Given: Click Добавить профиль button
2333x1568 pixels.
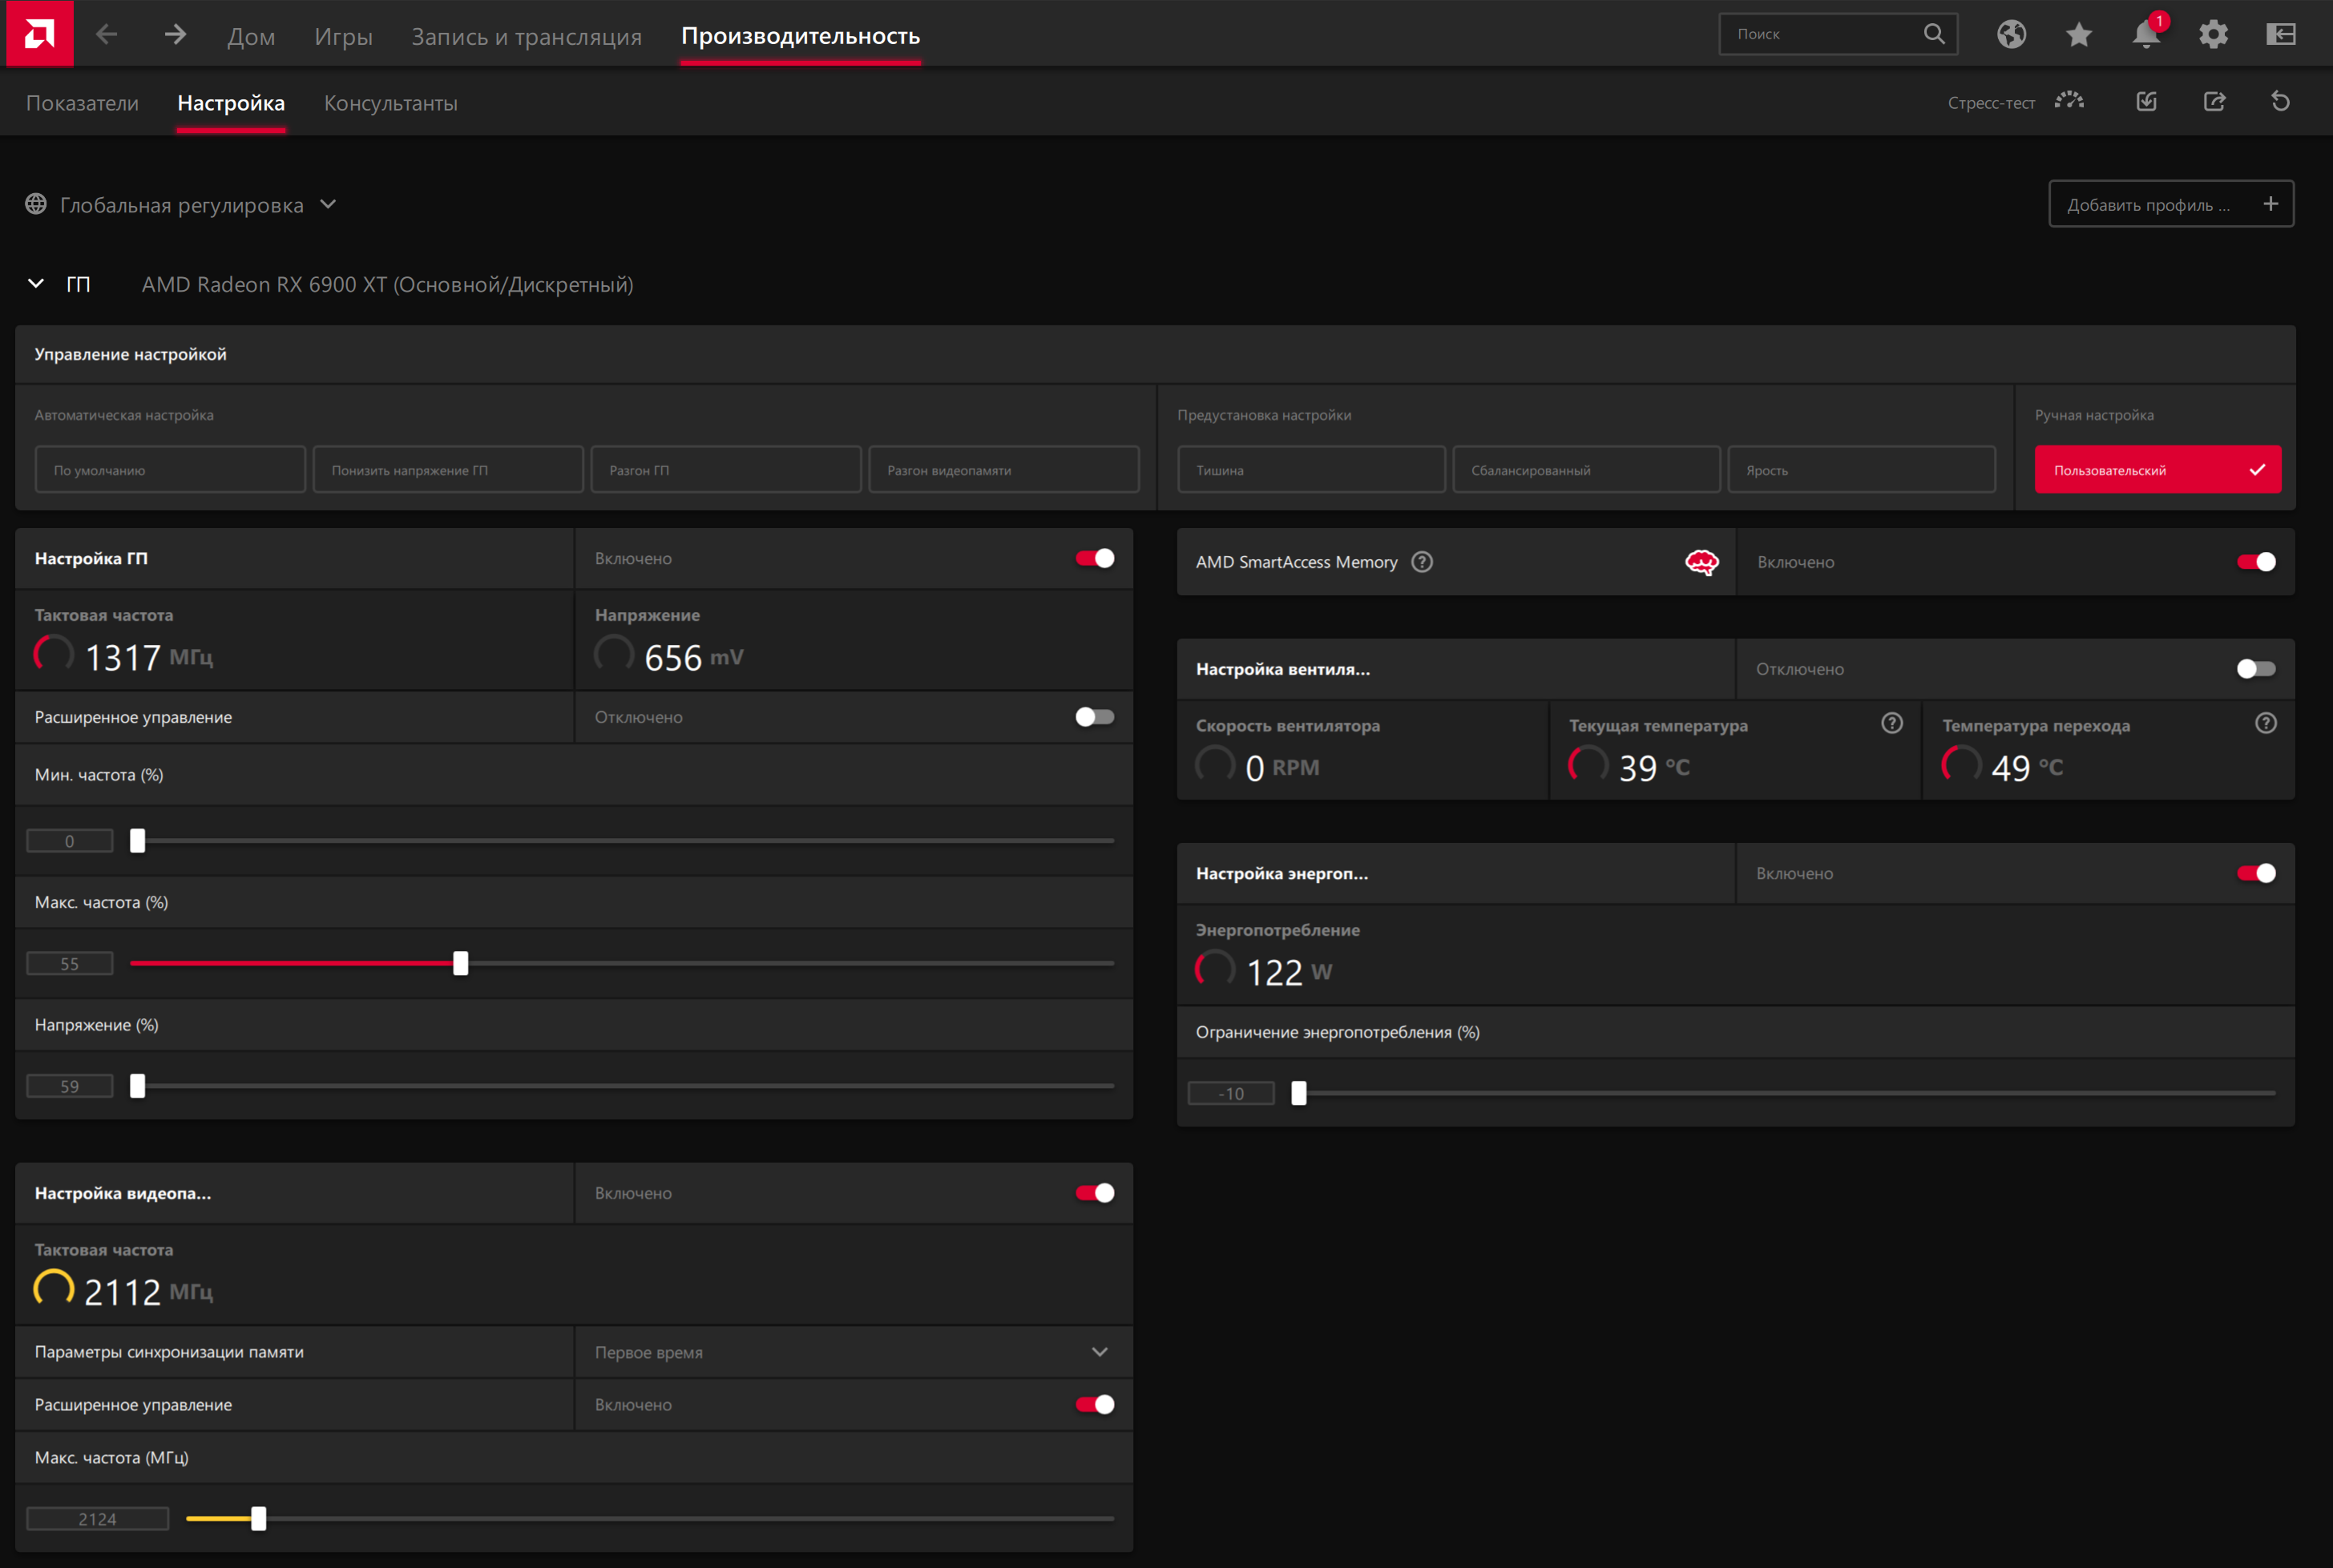Looking at the screenshot, I should click(2170, 204).
